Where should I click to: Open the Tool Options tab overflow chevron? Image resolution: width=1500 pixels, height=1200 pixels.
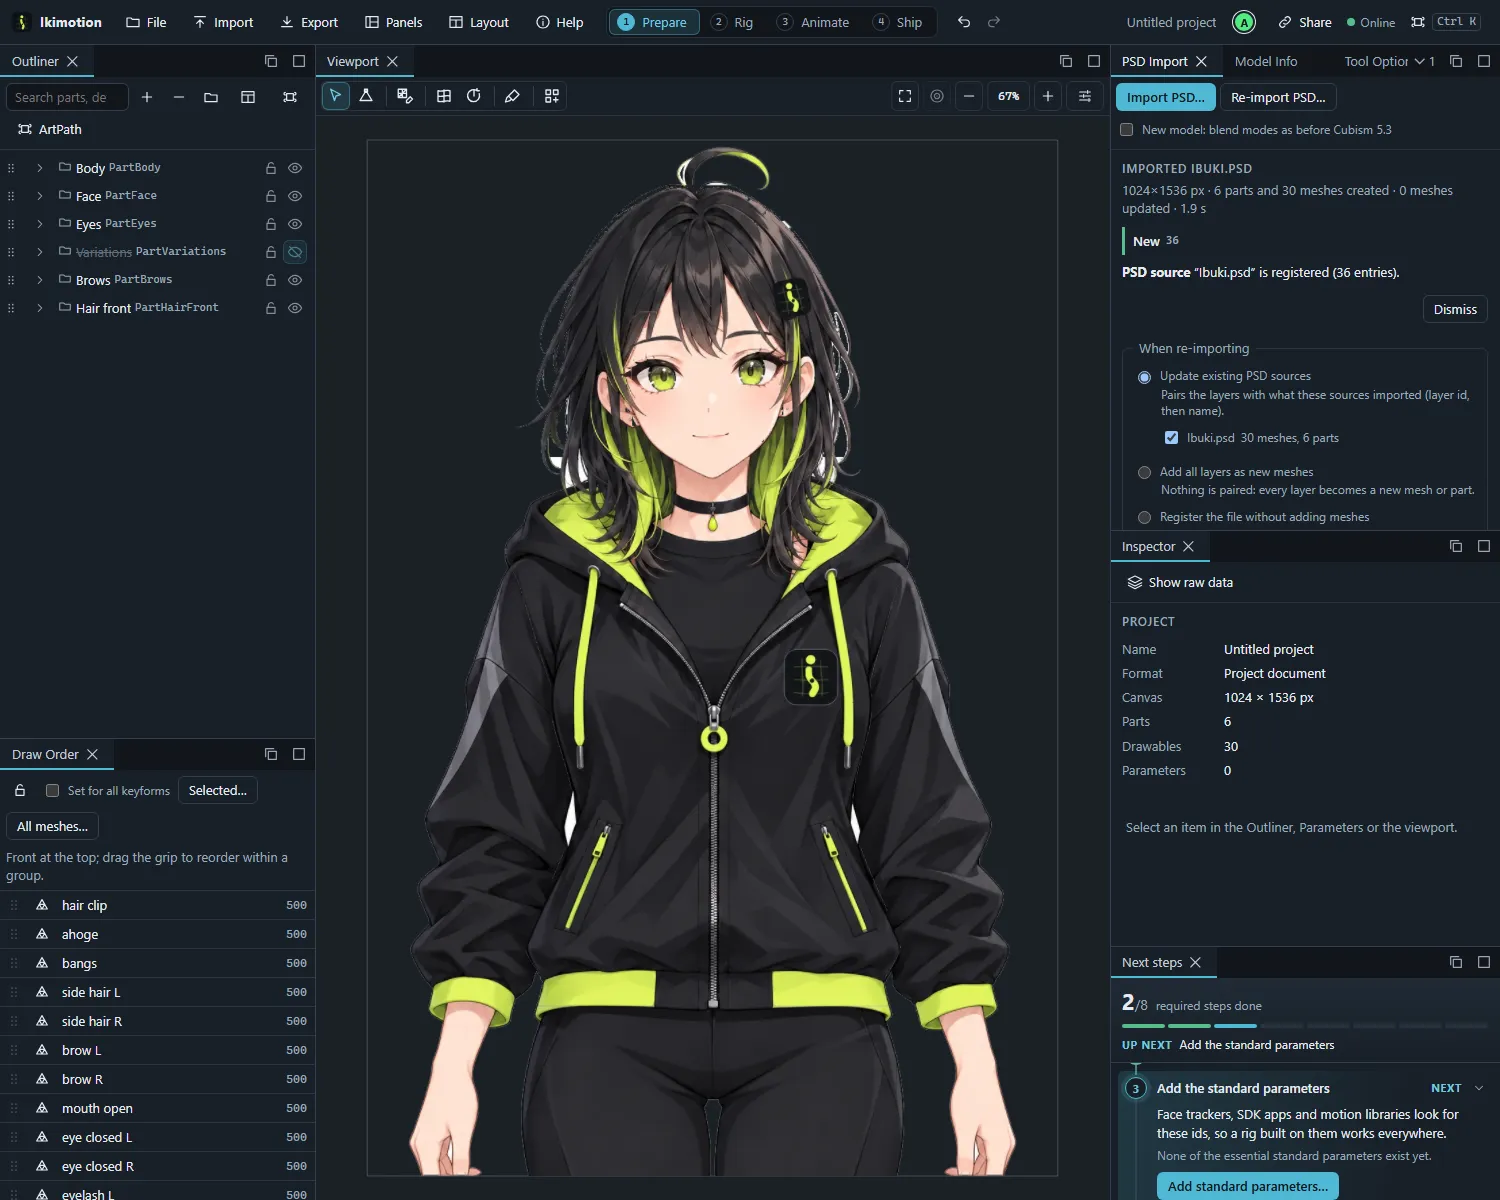coord(1419,62)
